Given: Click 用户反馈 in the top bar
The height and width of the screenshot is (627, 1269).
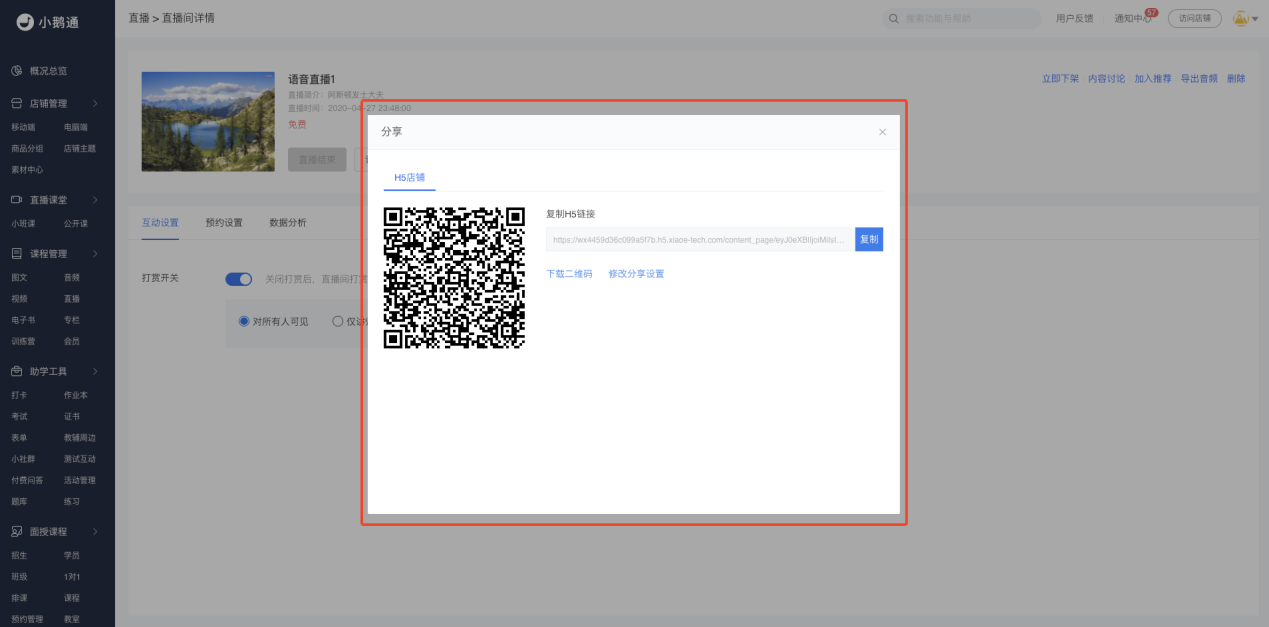Looking at the screenshot, I should click(1075, 18).
